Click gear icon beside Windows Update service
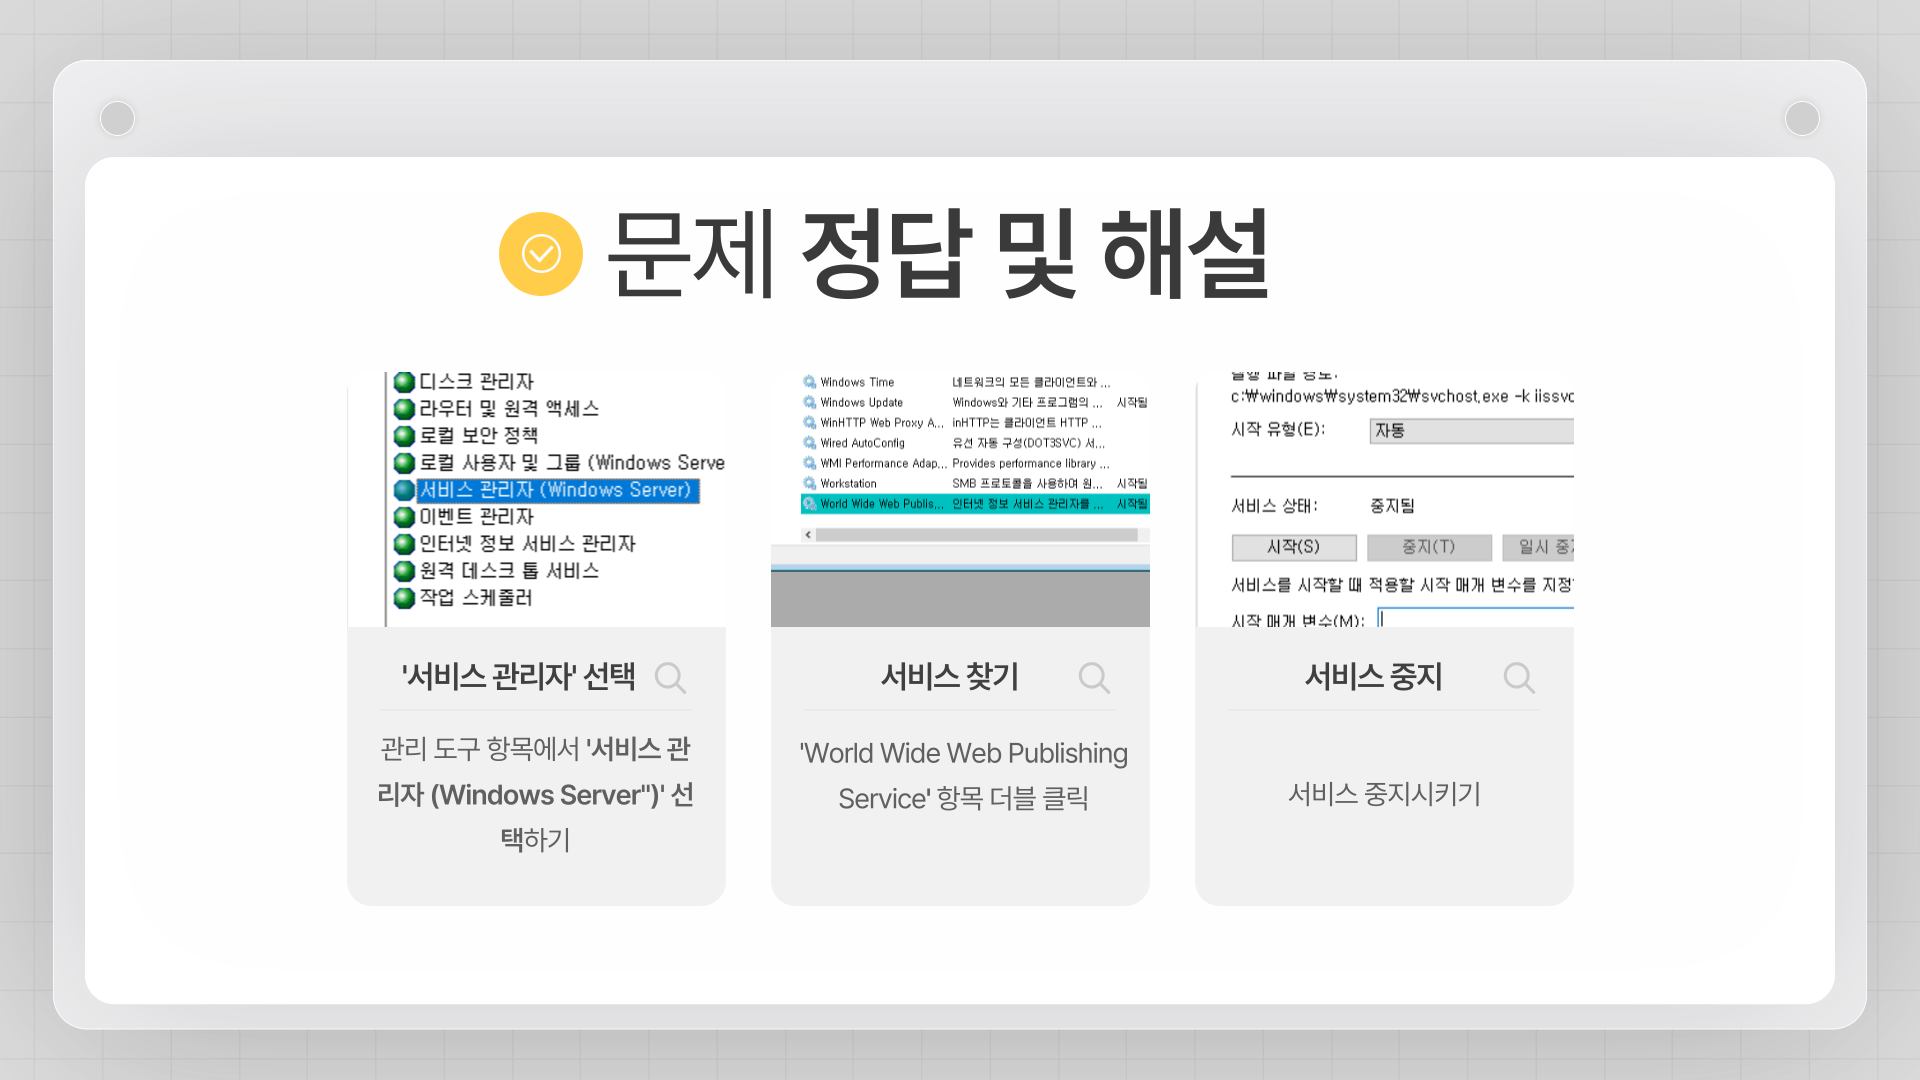Image resolution: width=1920 pixels, height=1080 pixels. [809, 402]
